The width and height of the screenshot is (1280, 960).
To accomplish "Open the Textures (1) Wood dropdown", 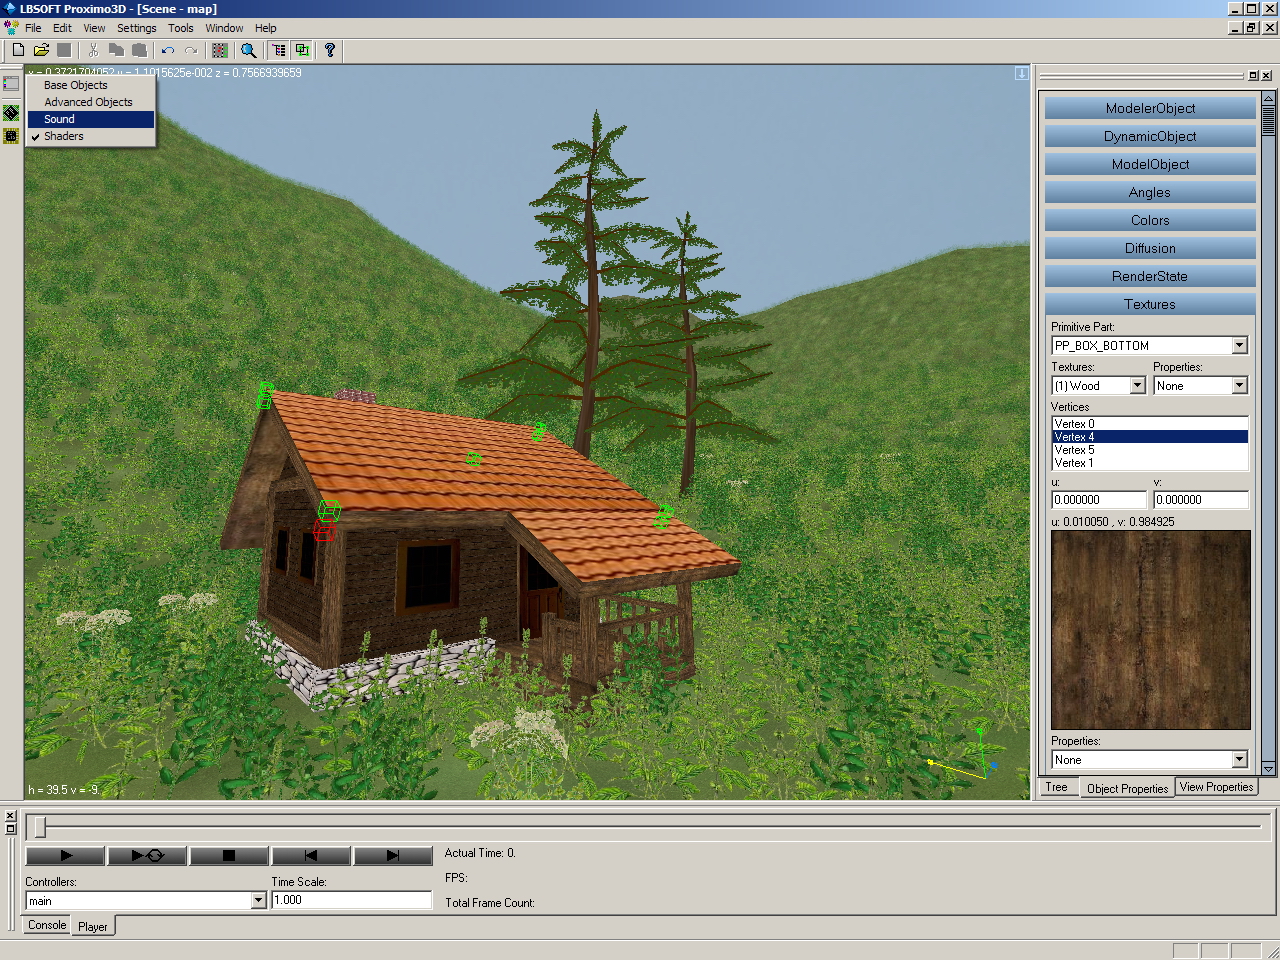I will pos(1137,386).
